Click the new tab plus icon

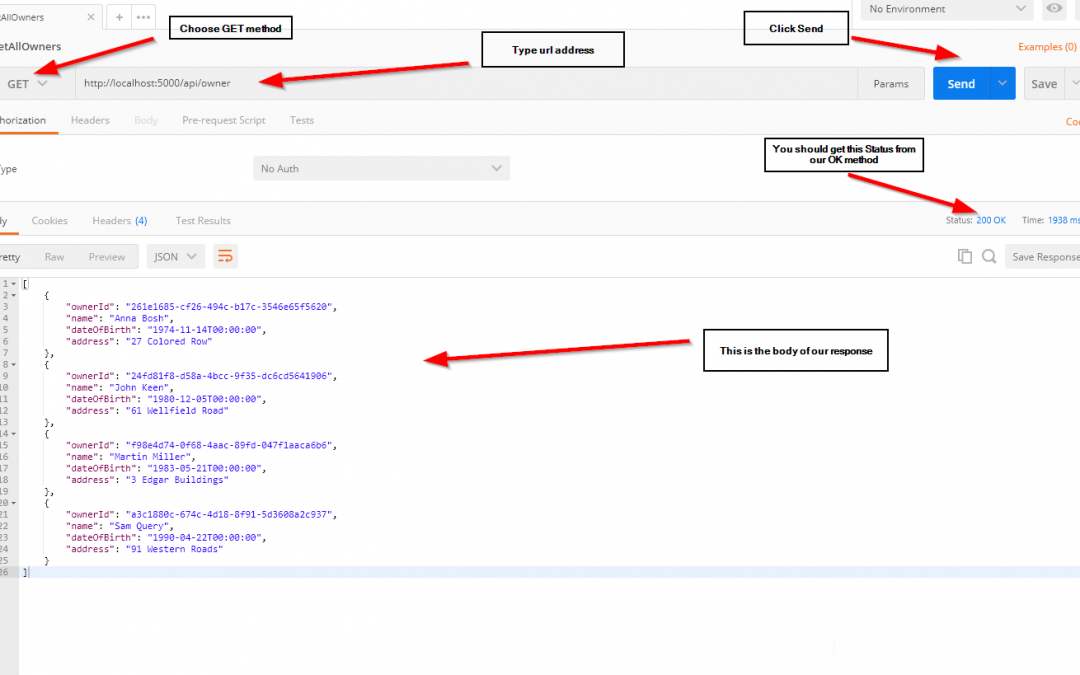click(x=119, y=17)
